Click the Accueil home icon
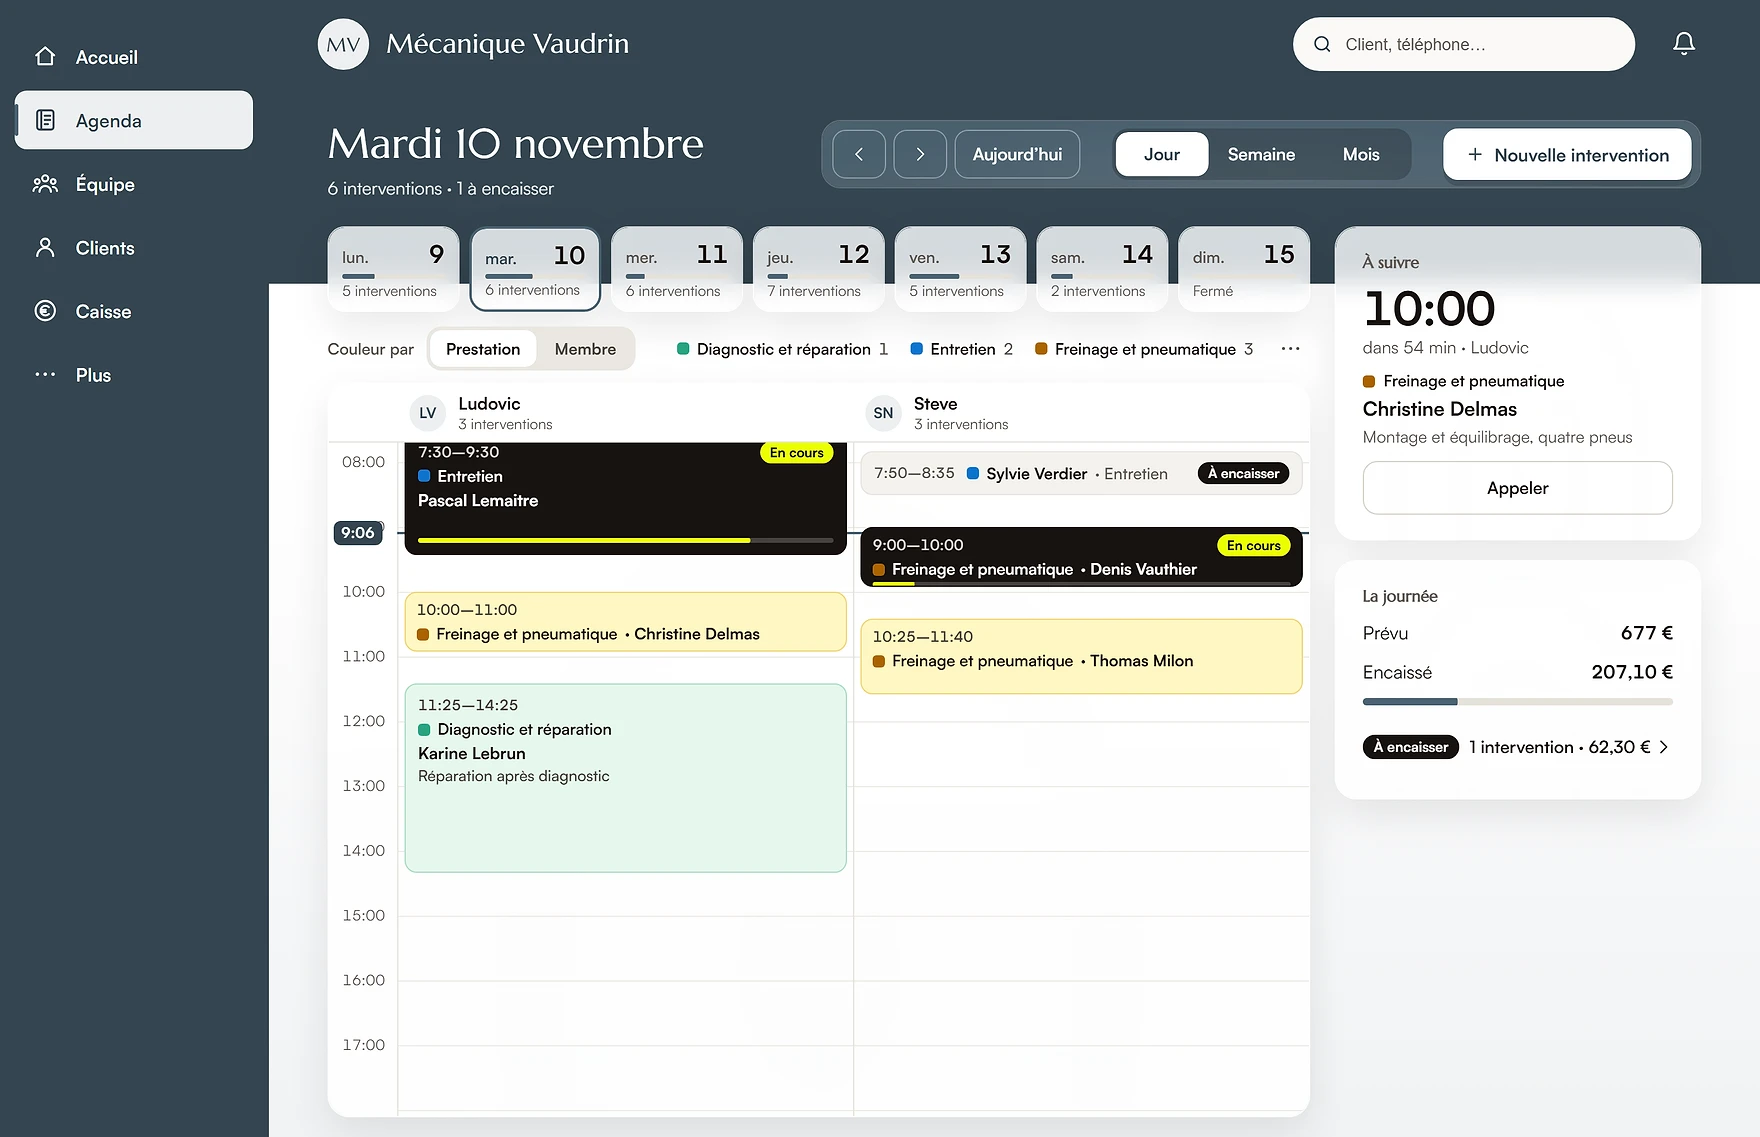 45,57
